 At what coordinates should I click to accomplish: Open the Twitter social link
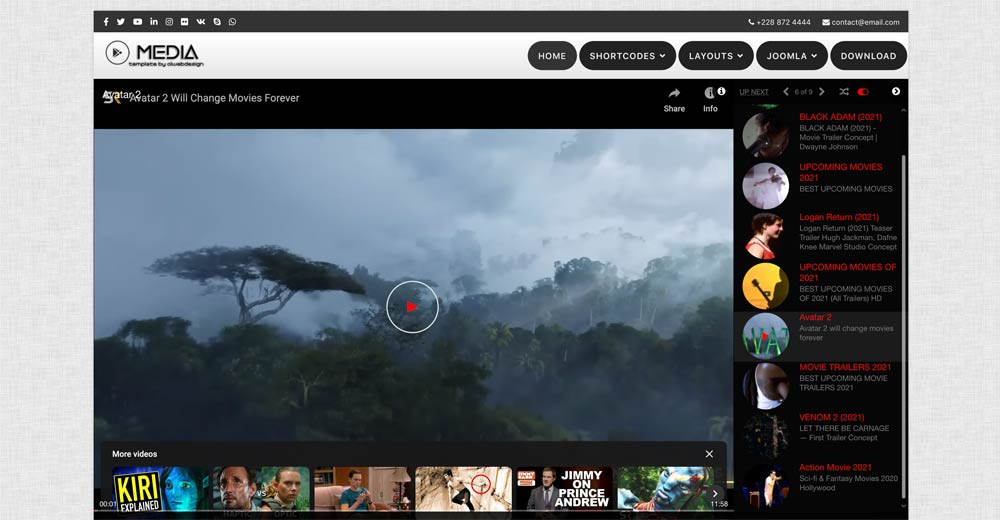click(x=121, y=22)
